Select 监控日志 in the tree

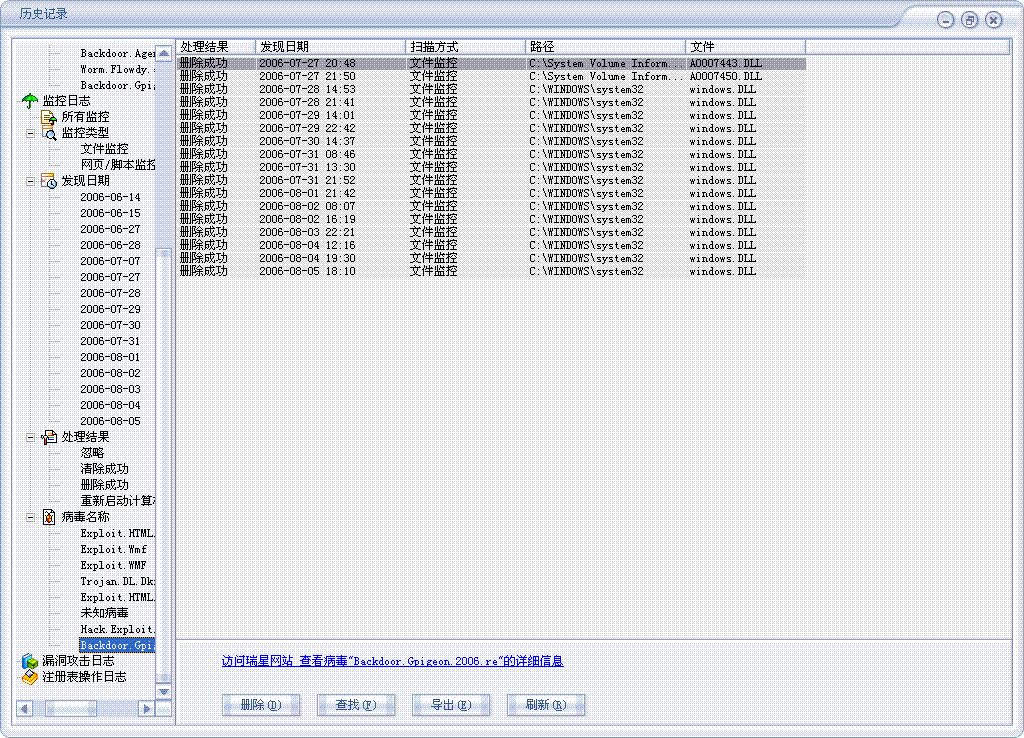(67, 101)
